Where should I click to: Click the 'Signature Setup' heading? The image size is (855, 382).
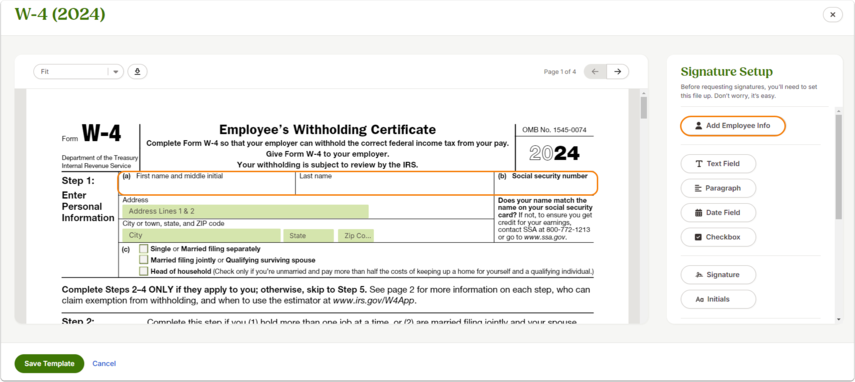pos(726,72)
